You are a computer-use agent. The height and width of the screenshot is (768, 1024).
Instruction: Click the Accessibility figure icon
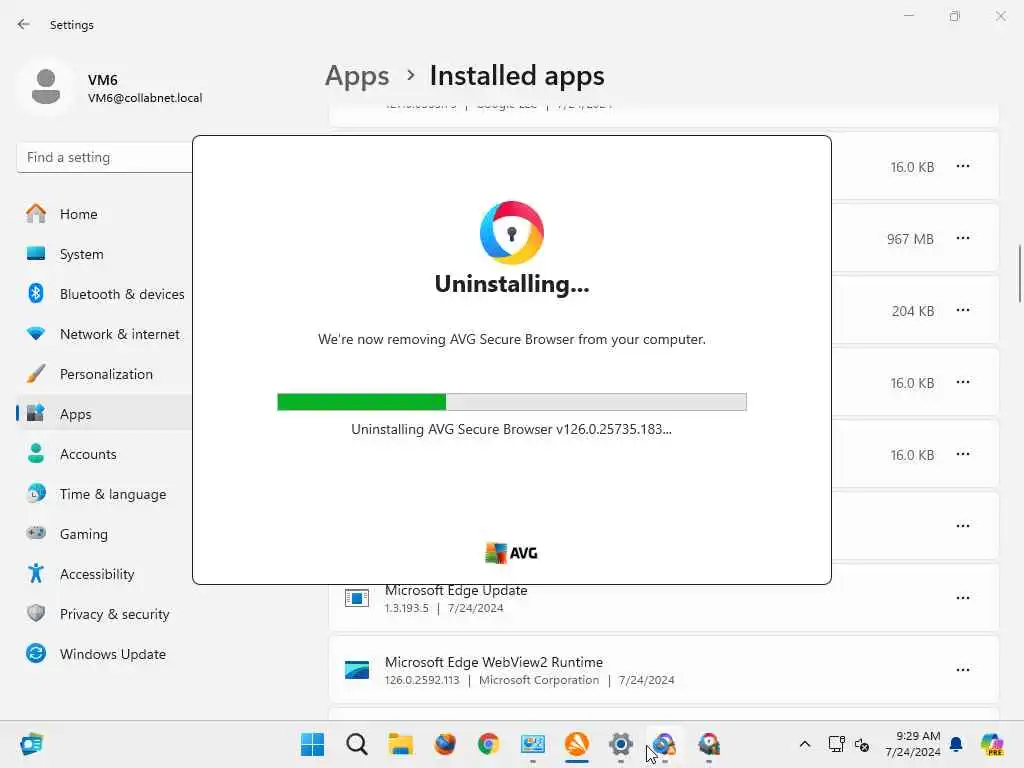[x=36, y=573]
